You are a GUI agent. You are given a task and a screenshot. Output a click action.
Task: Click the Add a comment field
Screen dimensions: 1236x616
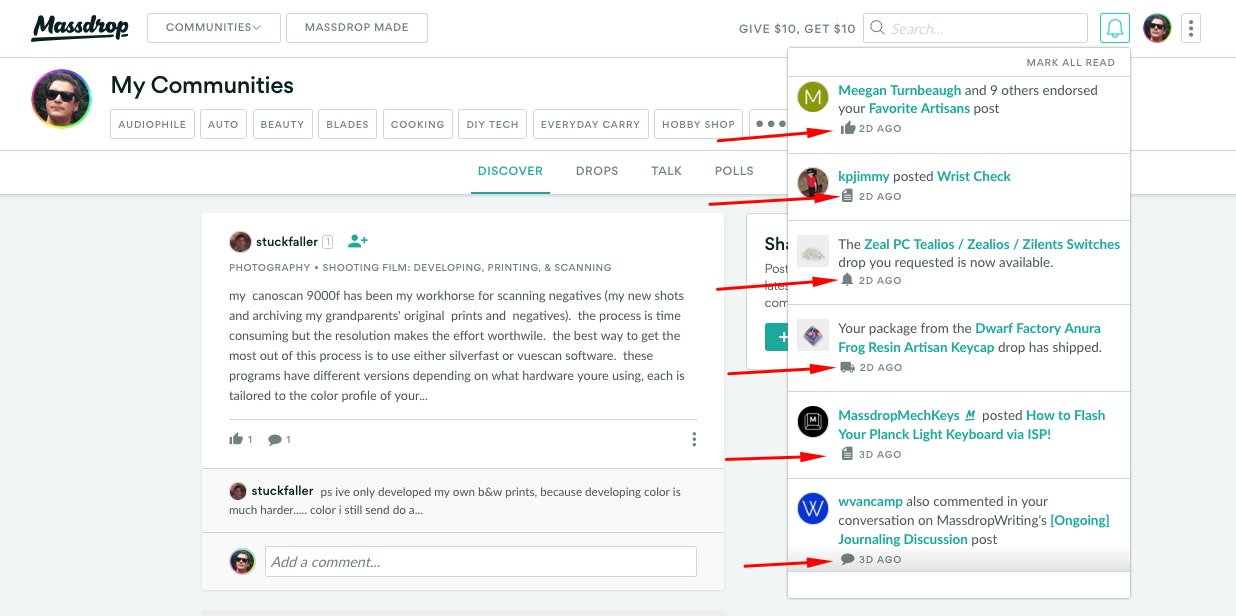[x=480, y=561]
